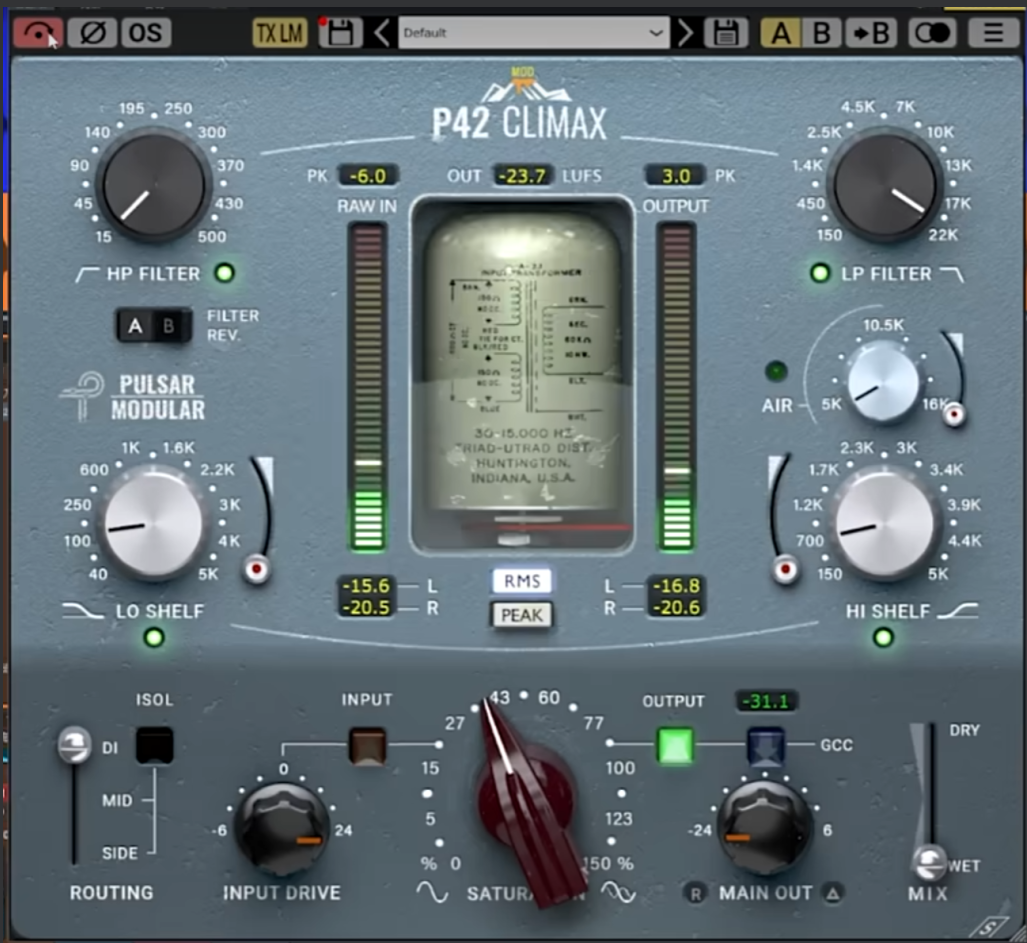Toggle the LP FILTER green LED
The width and height of the screenshot is (1027, 943).
pyautogui.click(x=821, y=273)
